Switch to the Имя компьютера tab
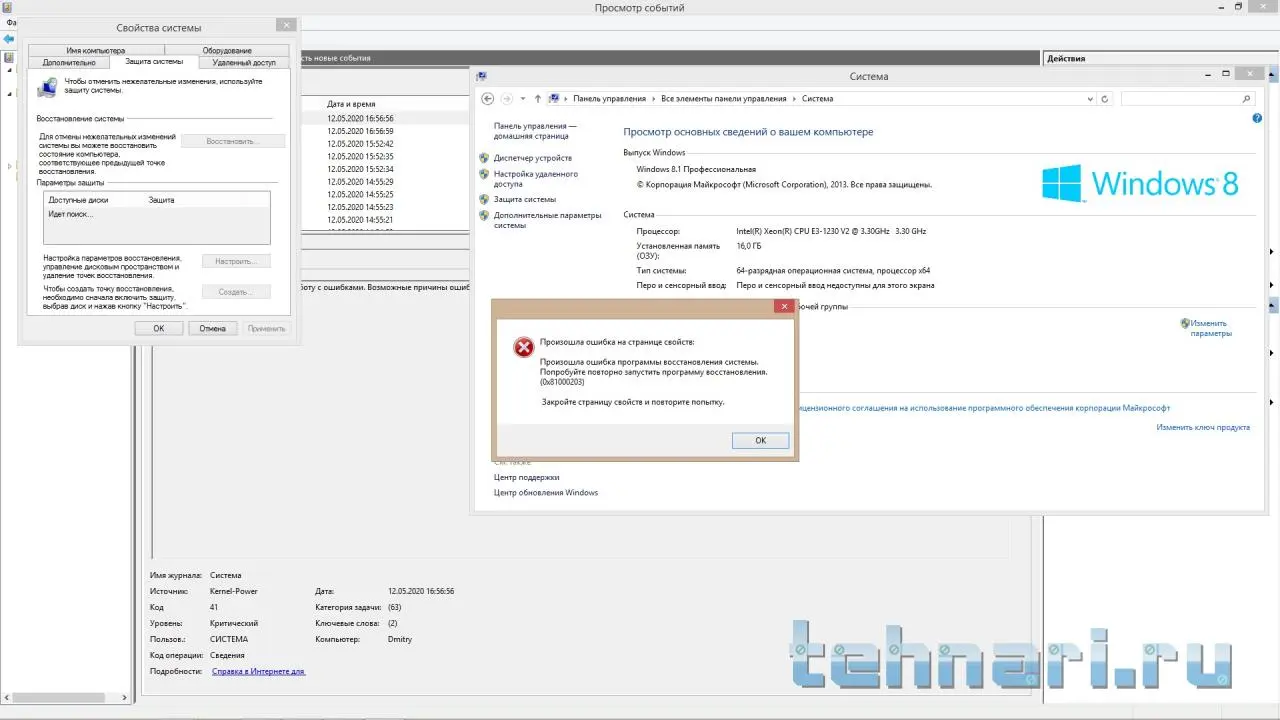The height and width of the screenshot is (720, 1280). tap(96, 50)
